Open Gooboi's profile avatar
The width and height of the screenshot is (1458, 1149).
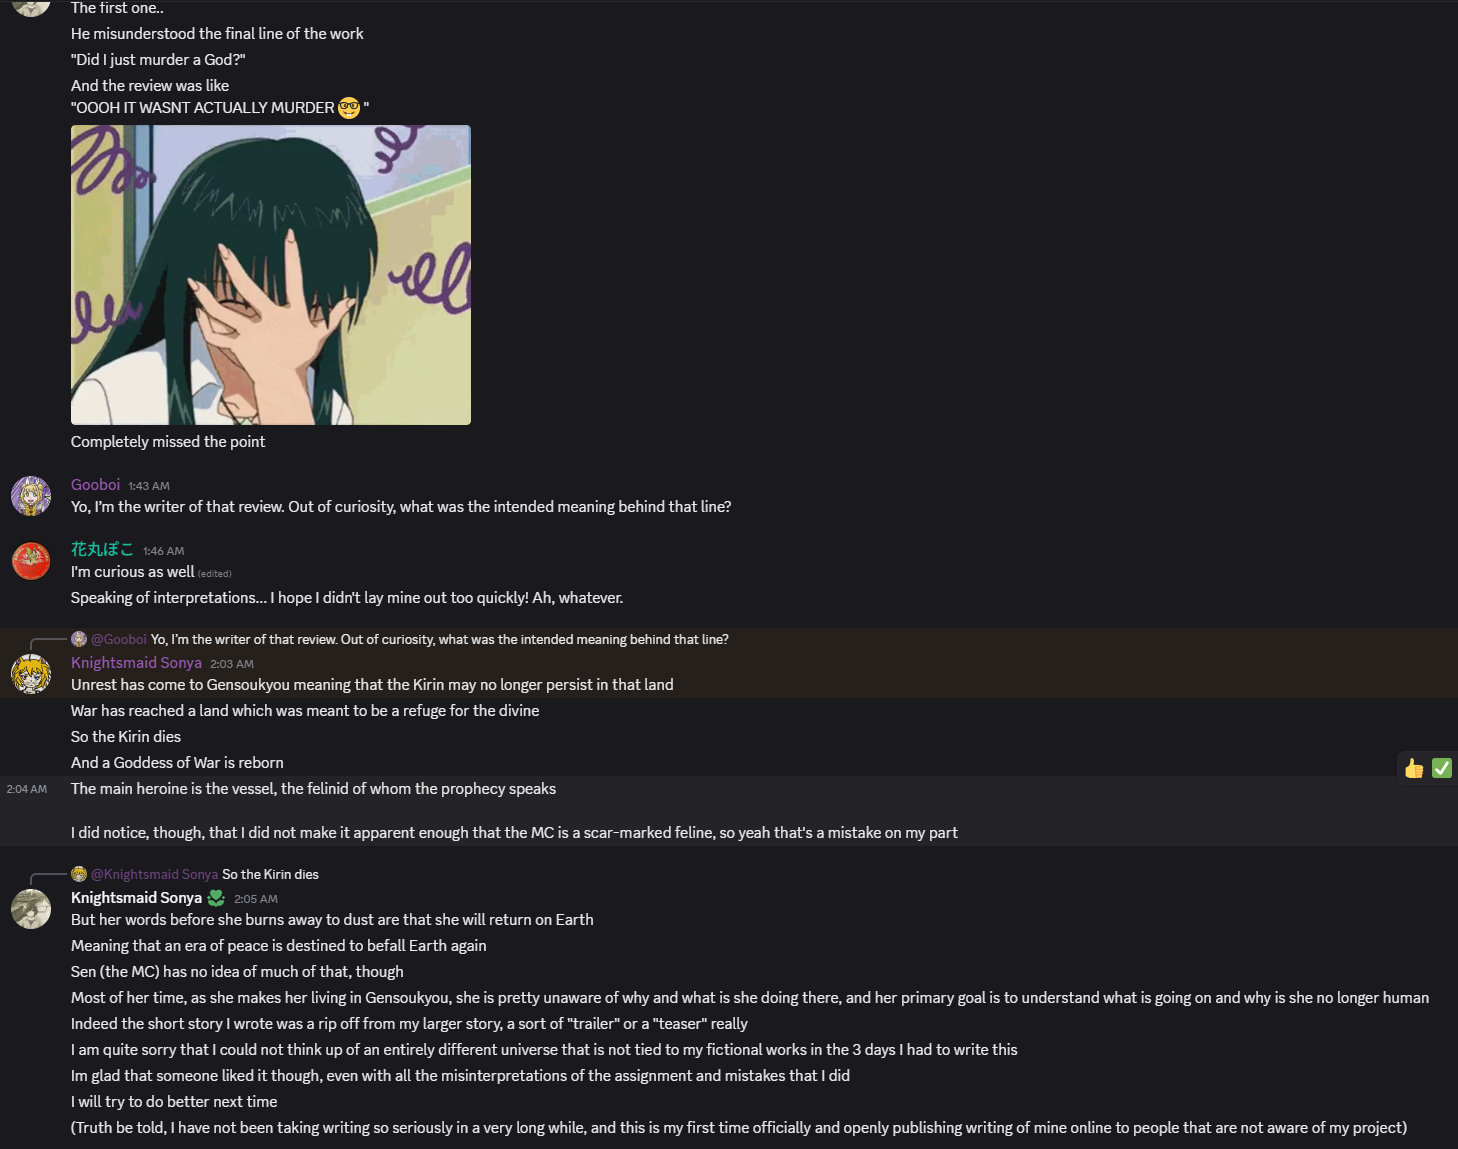tap(31, 496)
